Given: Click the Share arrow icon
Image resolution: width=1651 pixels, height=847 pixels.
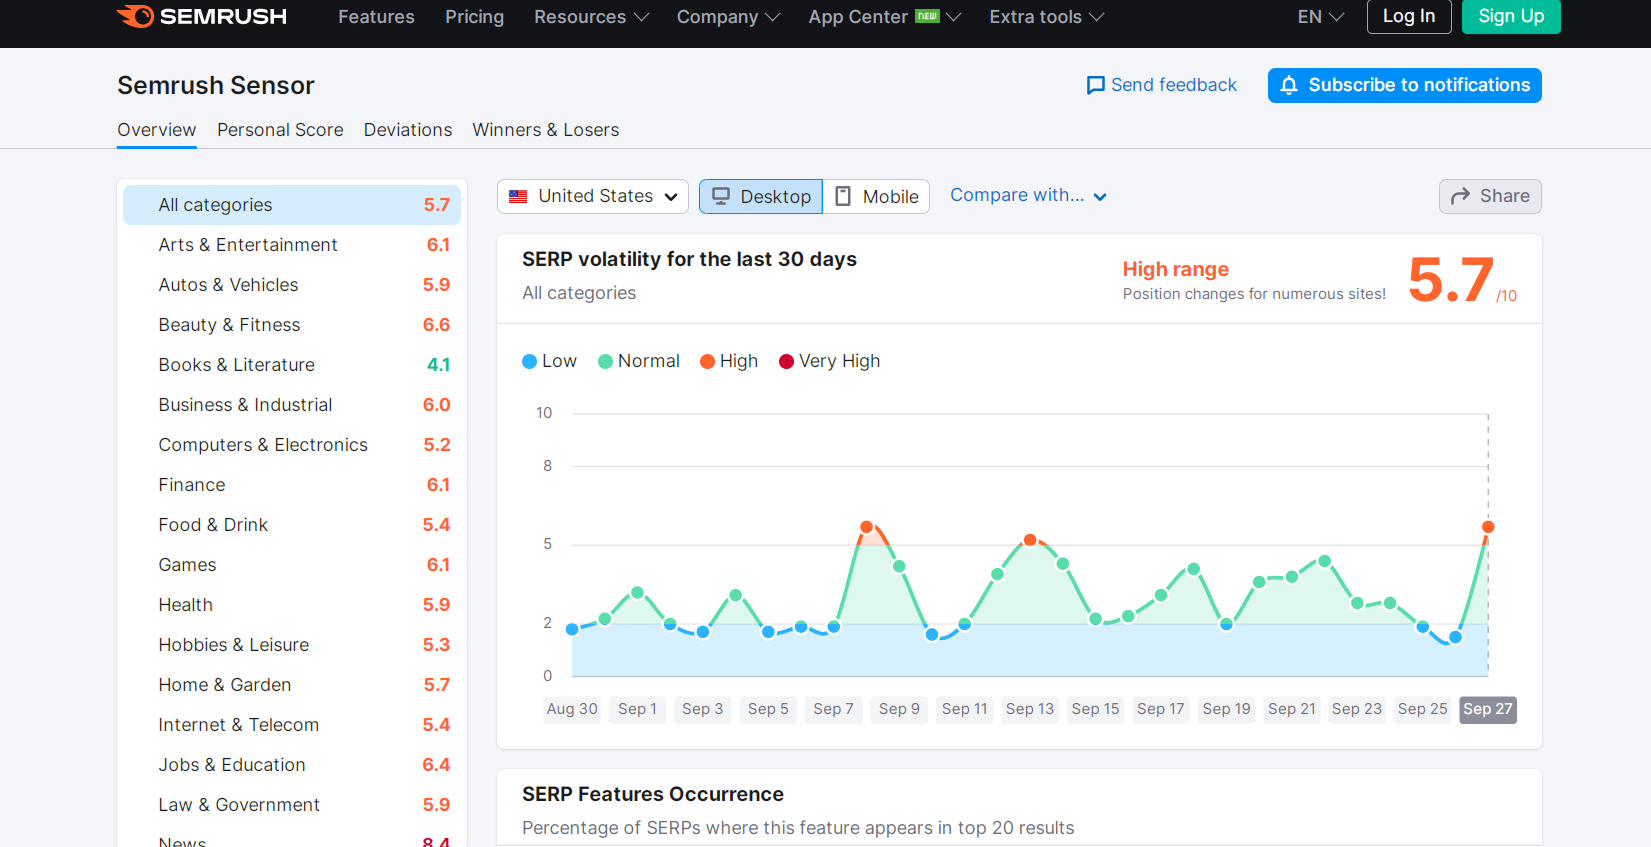Looking at the screenshot, I should (x=1461, y=196).
